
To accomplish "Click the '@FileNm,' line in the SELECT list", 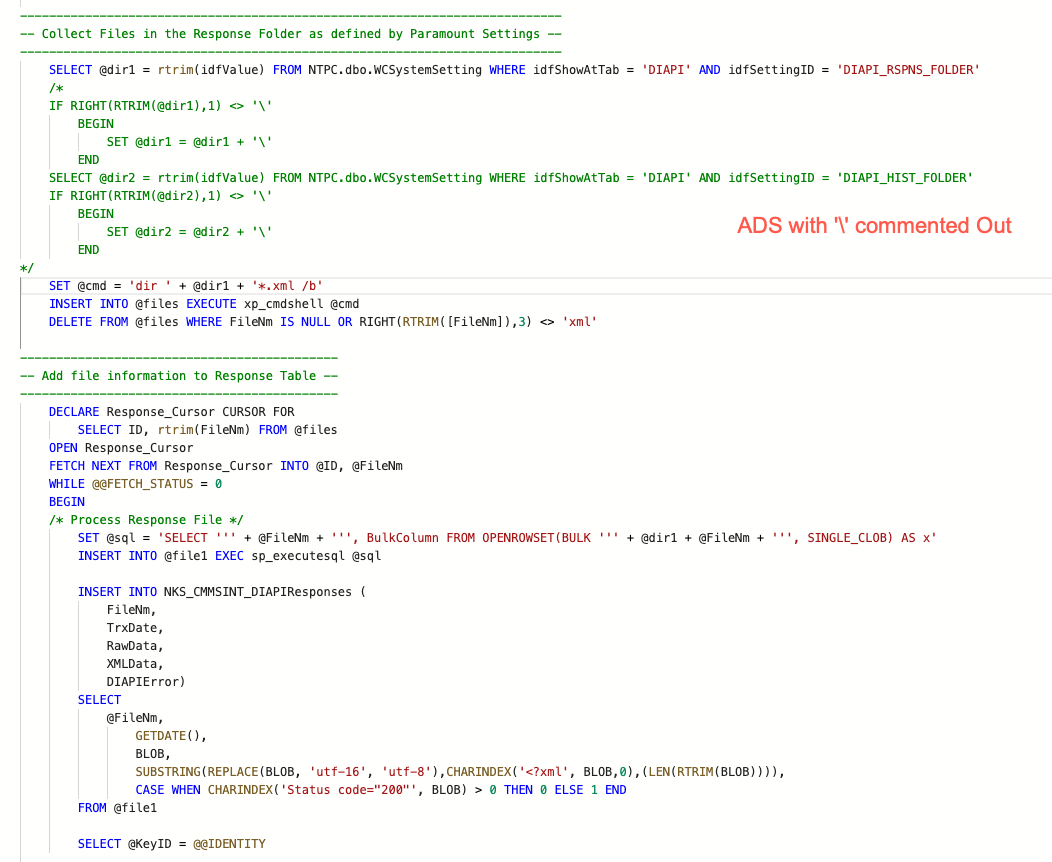I will click(135, 718).
